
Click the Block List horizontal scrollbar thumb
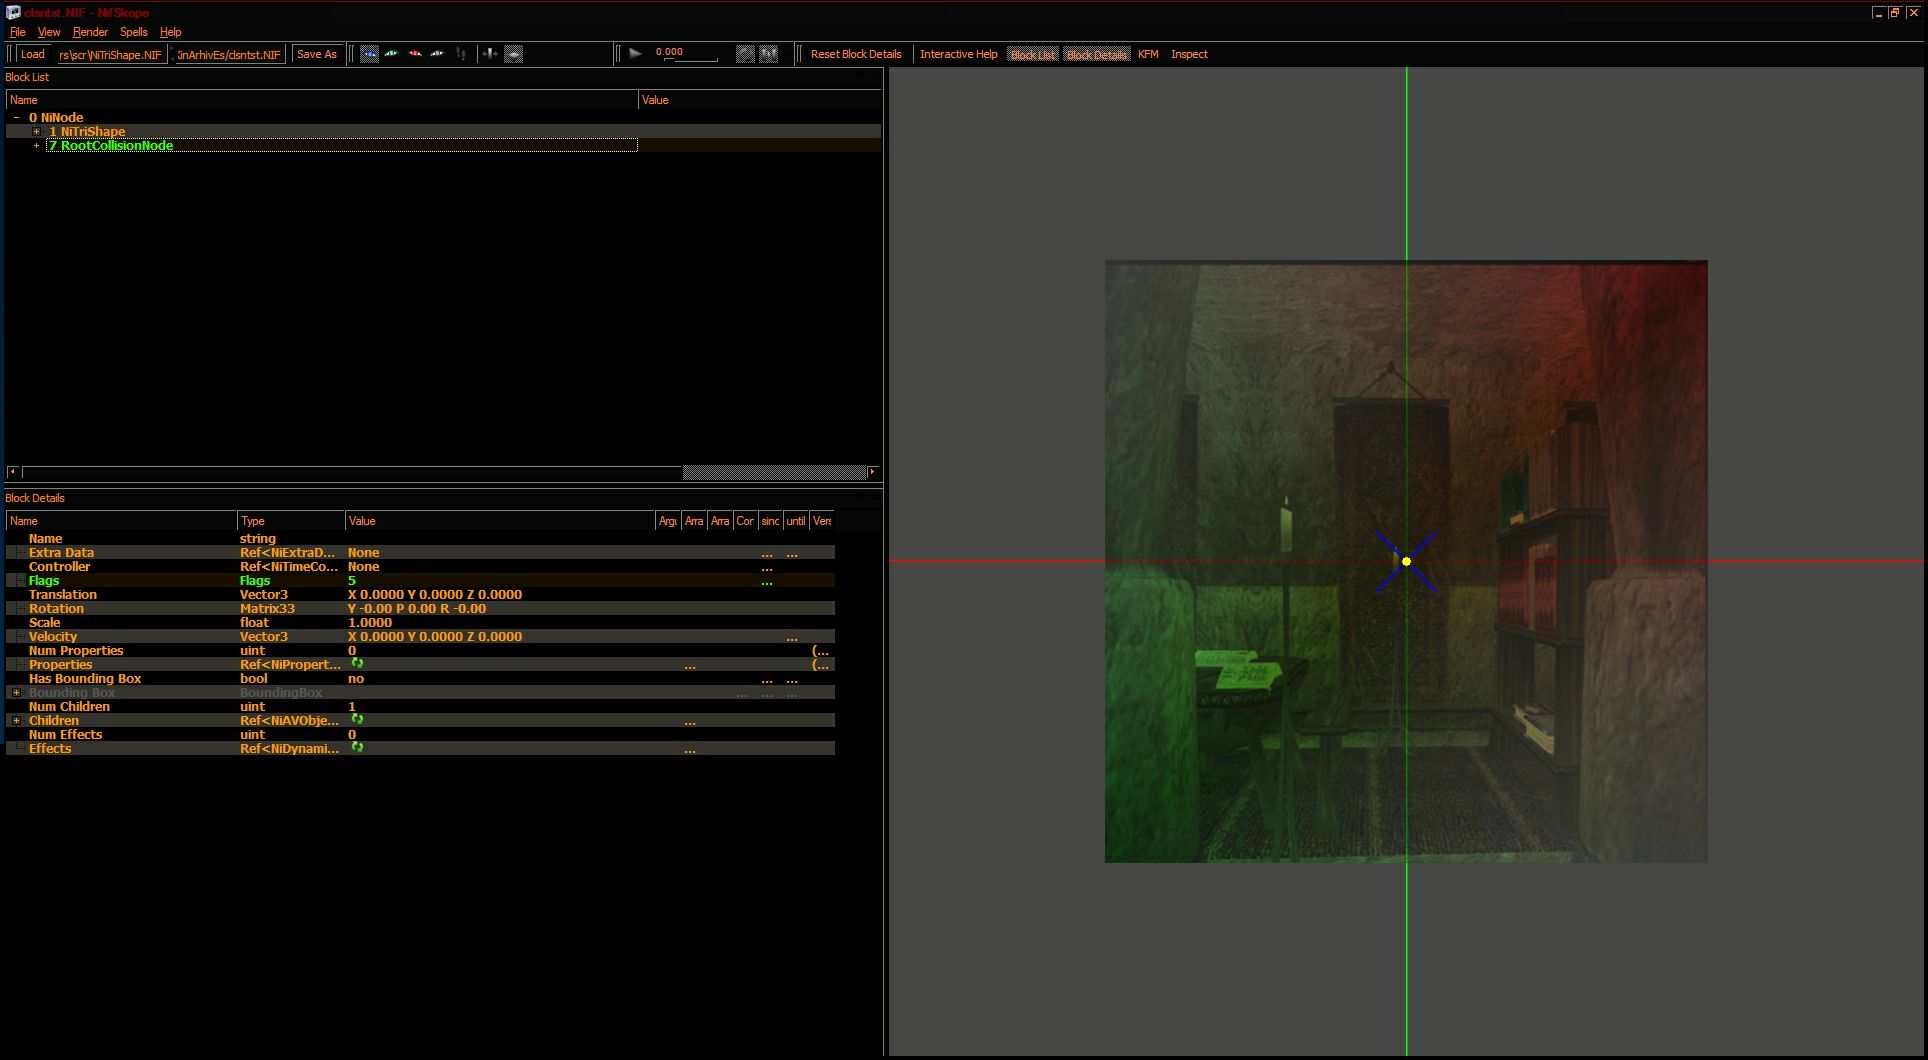tap(774, 472)
